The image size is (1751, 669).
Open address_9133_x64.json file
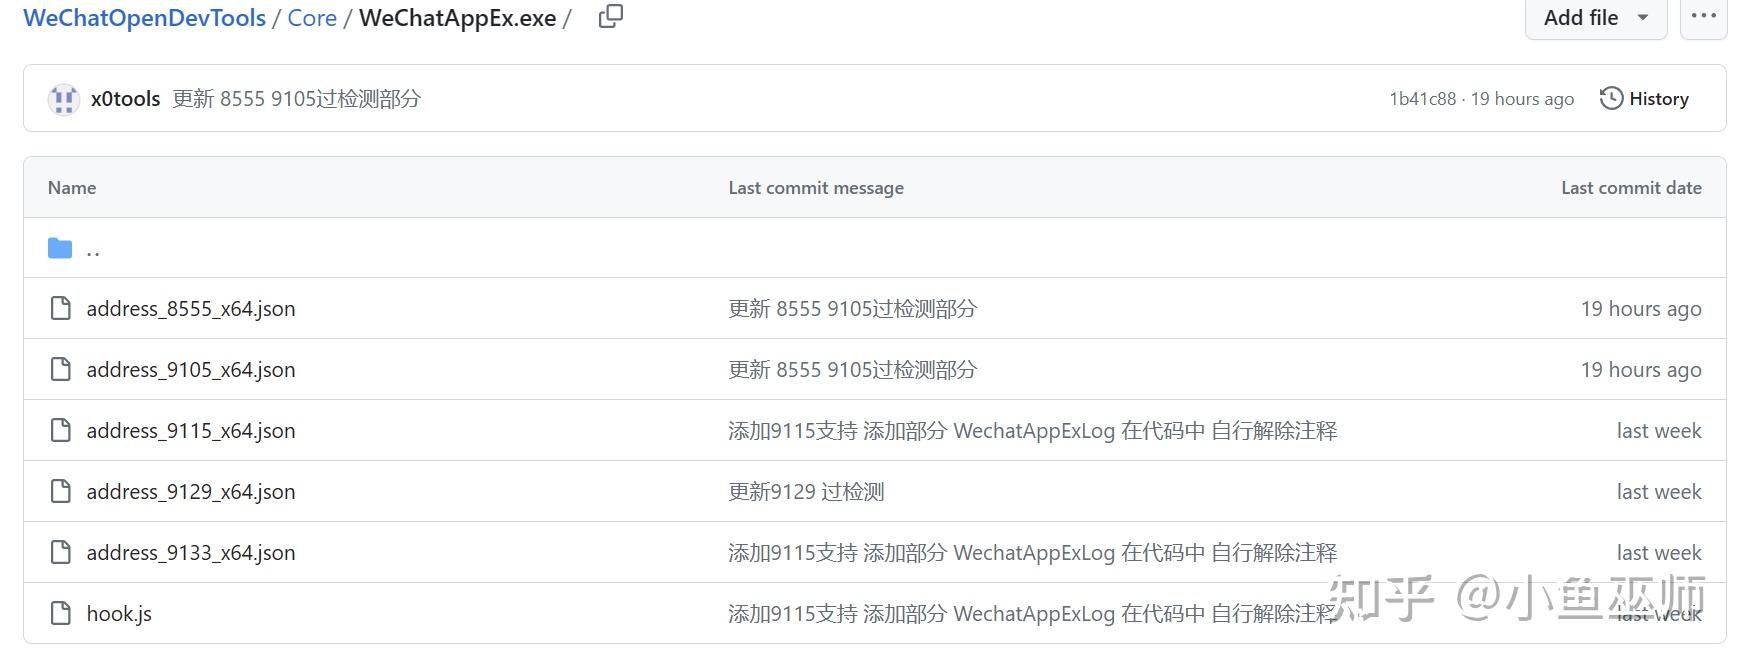[191, 553]
